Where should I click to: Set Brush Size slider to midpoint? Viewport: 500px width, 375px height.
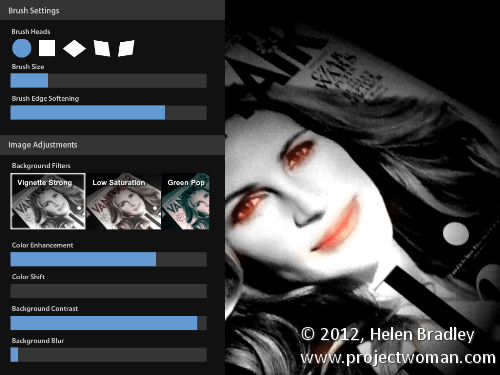tap(109, 81)
